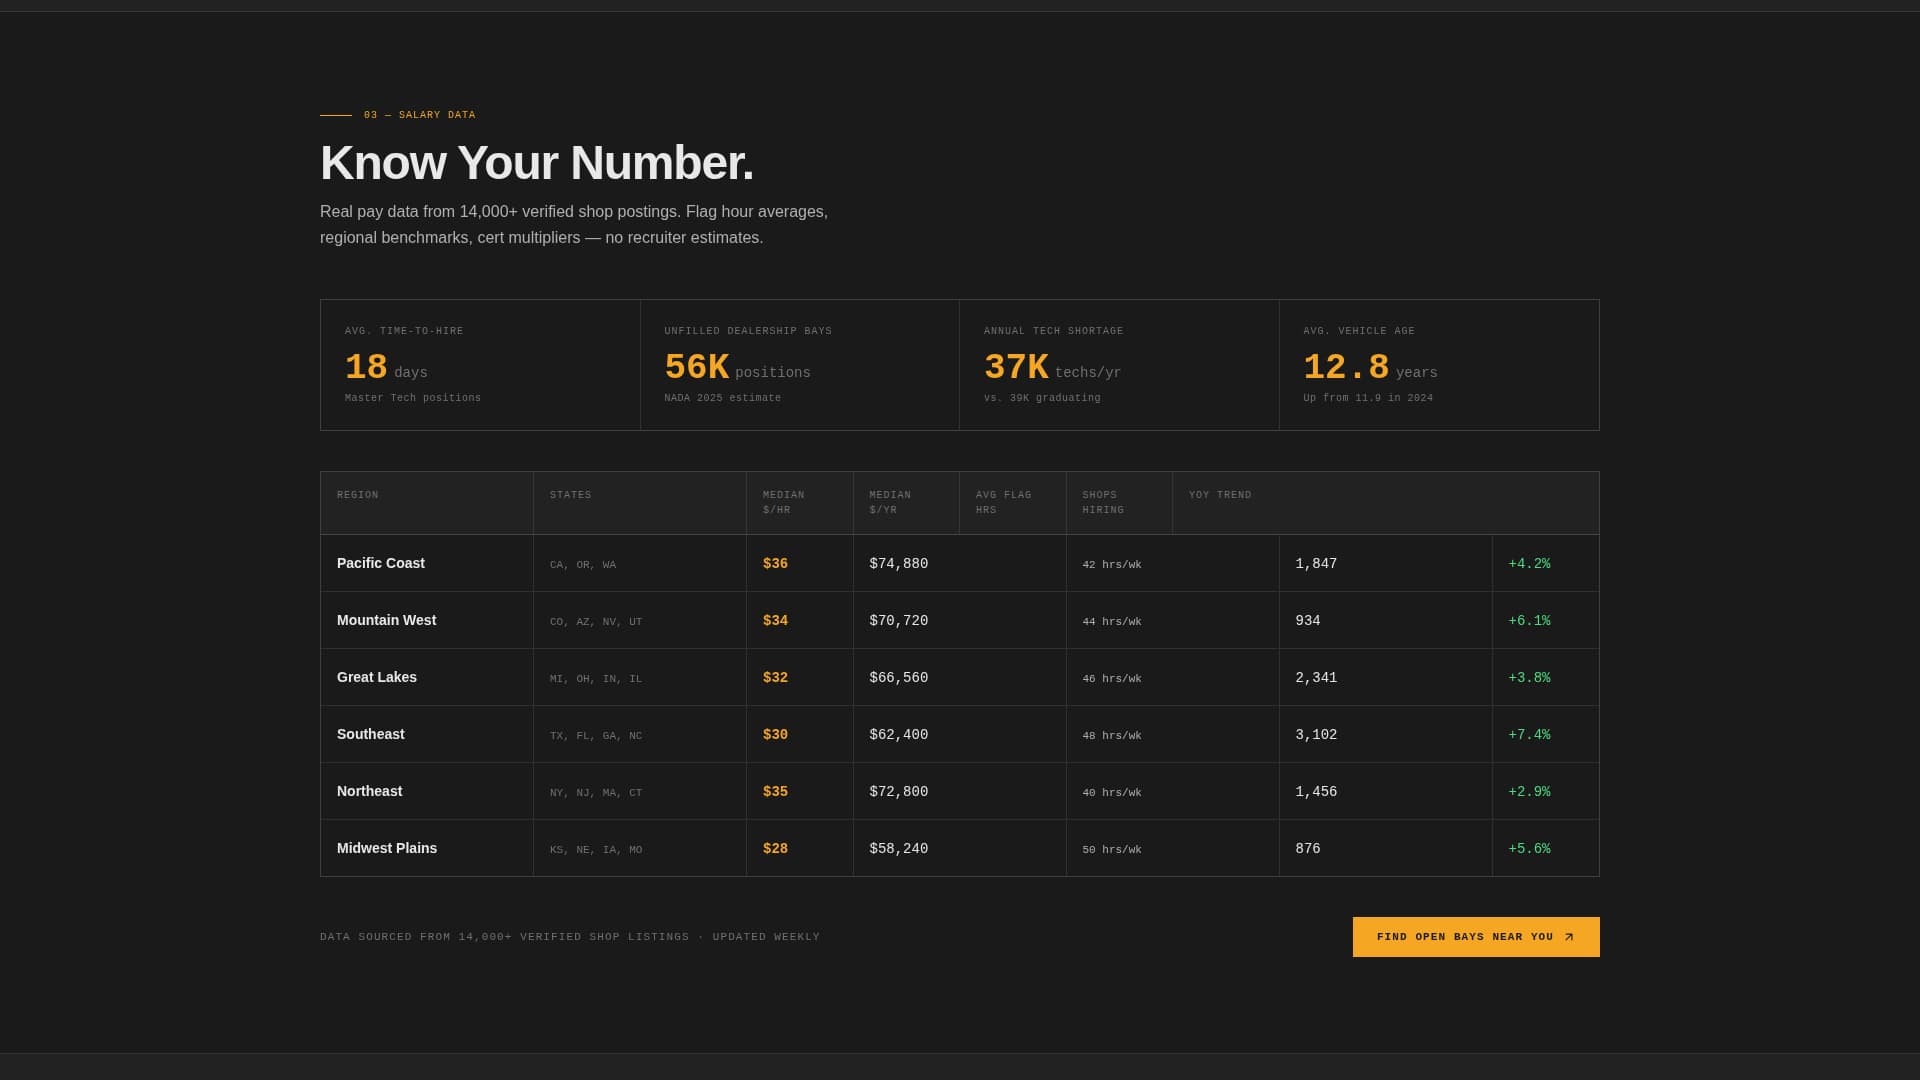This screenshot has height=1080, width=1920.
Task: Click the 12.8 years vehicle age stat
Action: tap(1370, 368)
